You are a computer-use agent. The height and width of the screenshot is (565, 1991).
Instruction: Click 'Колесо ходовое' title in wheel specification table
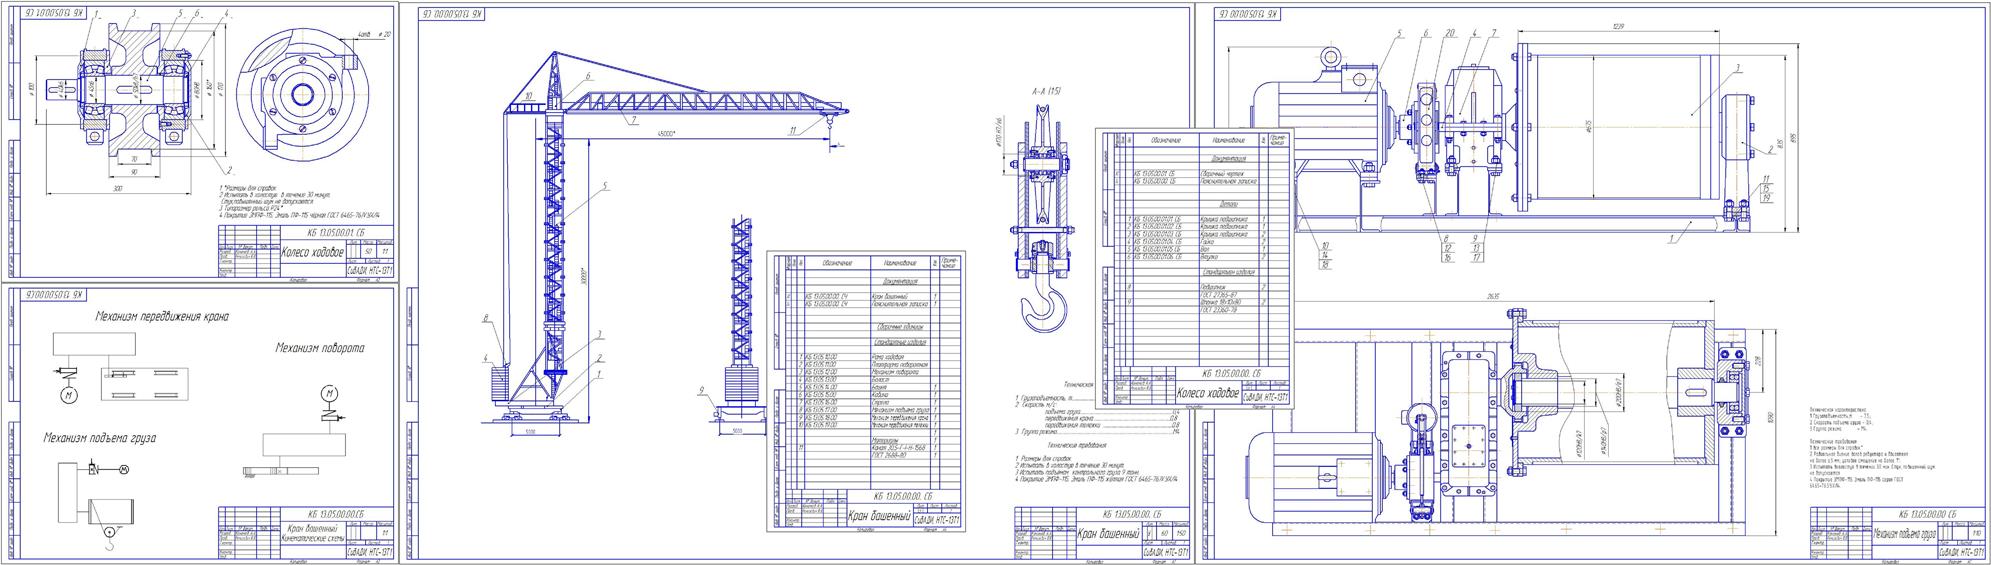(1210, 394)
